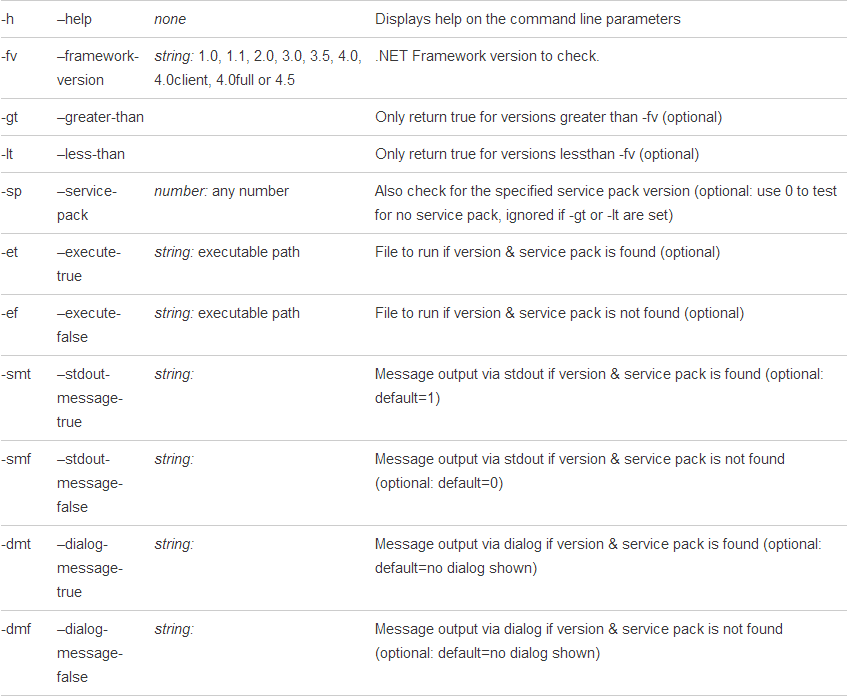
Task: Click the --execute-true parameter name
Action: tap(88, 263)
